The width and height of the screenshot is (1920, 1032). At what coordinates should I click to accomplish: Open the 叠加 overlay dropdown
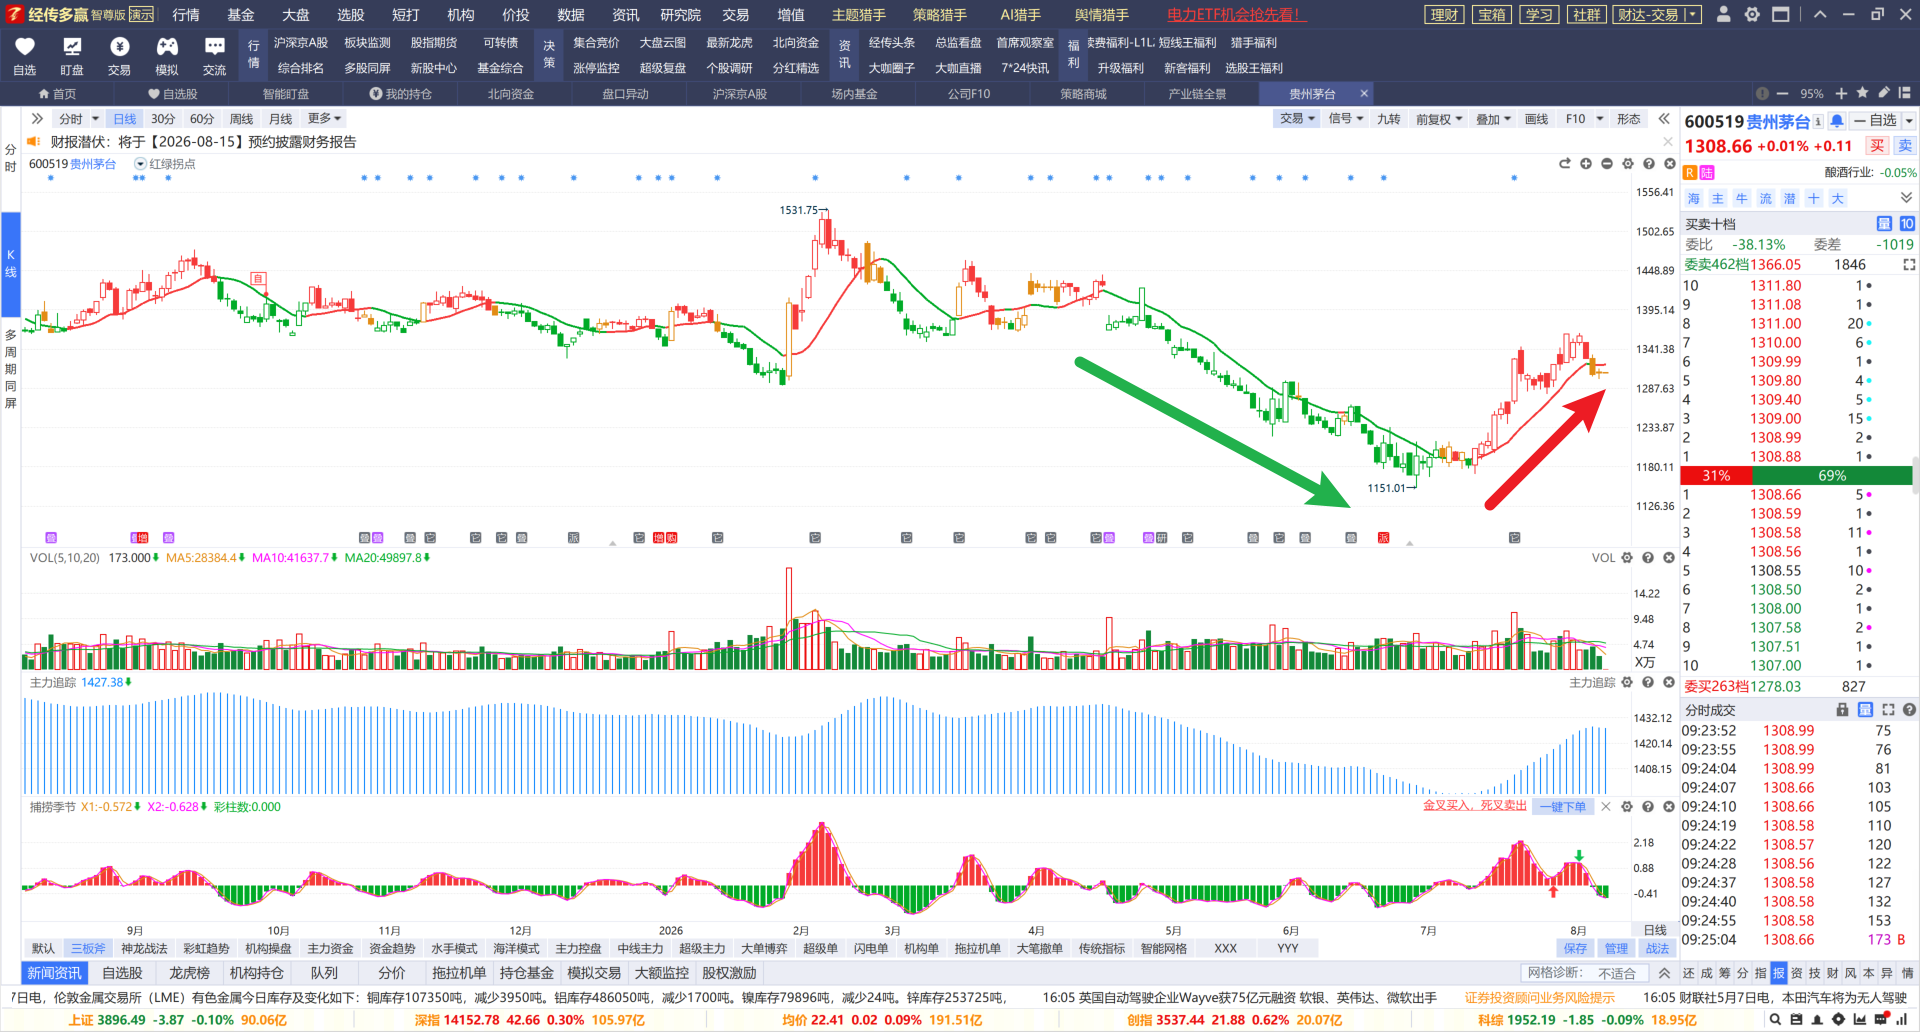pyautogui.click(x=1493, y=119)
